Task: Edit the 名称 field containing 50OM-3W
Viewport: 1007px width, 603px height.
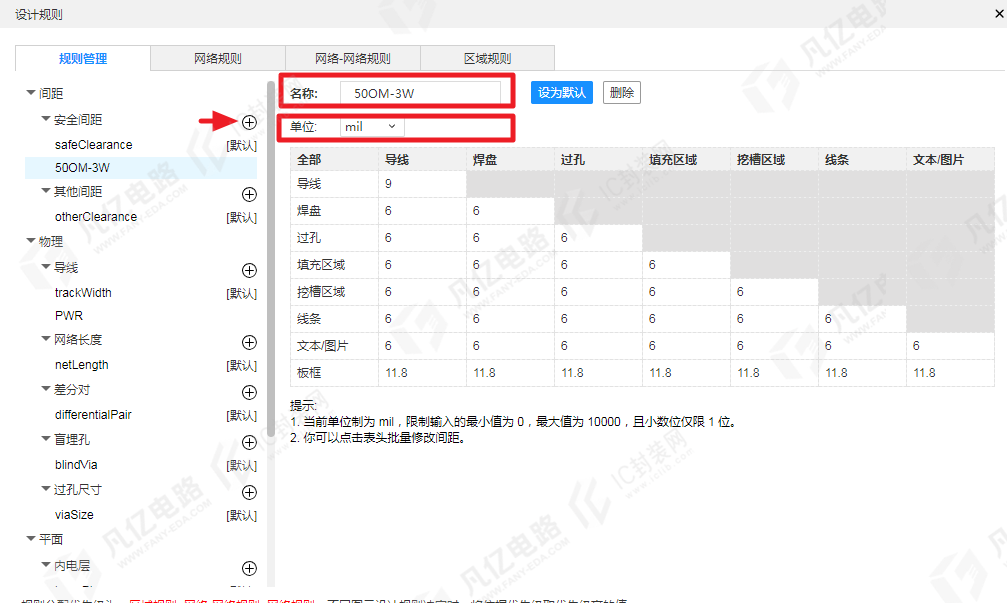Action: point(421,93)
